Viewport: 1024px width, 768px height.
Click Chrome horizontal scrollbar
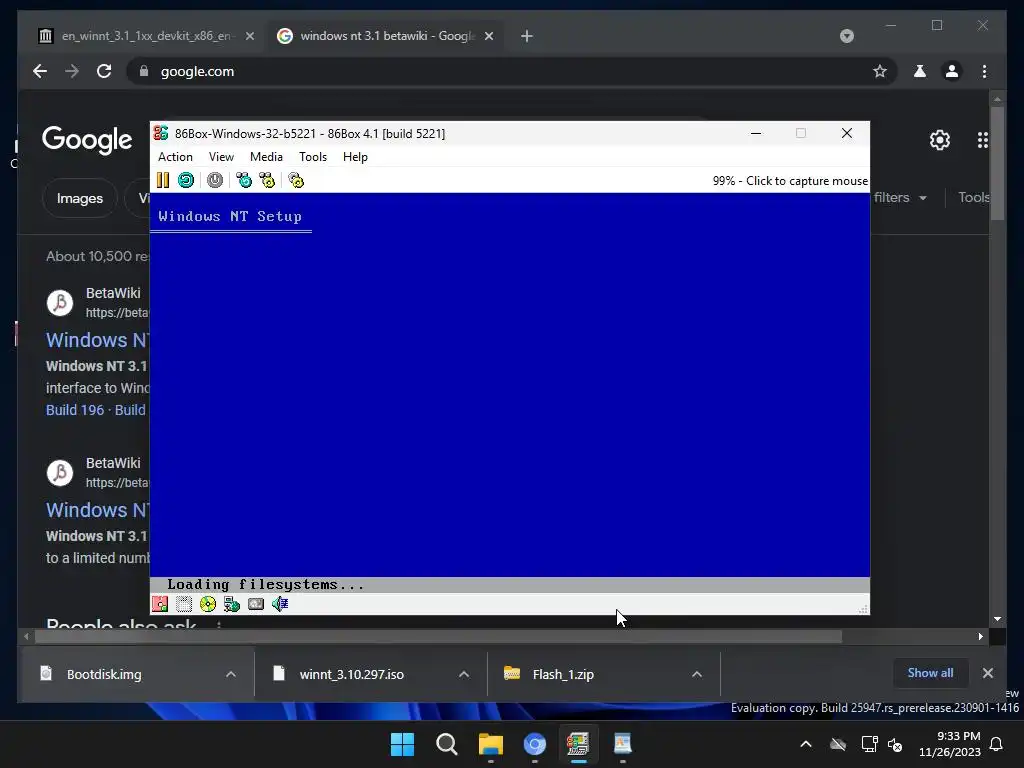[438, 636]
